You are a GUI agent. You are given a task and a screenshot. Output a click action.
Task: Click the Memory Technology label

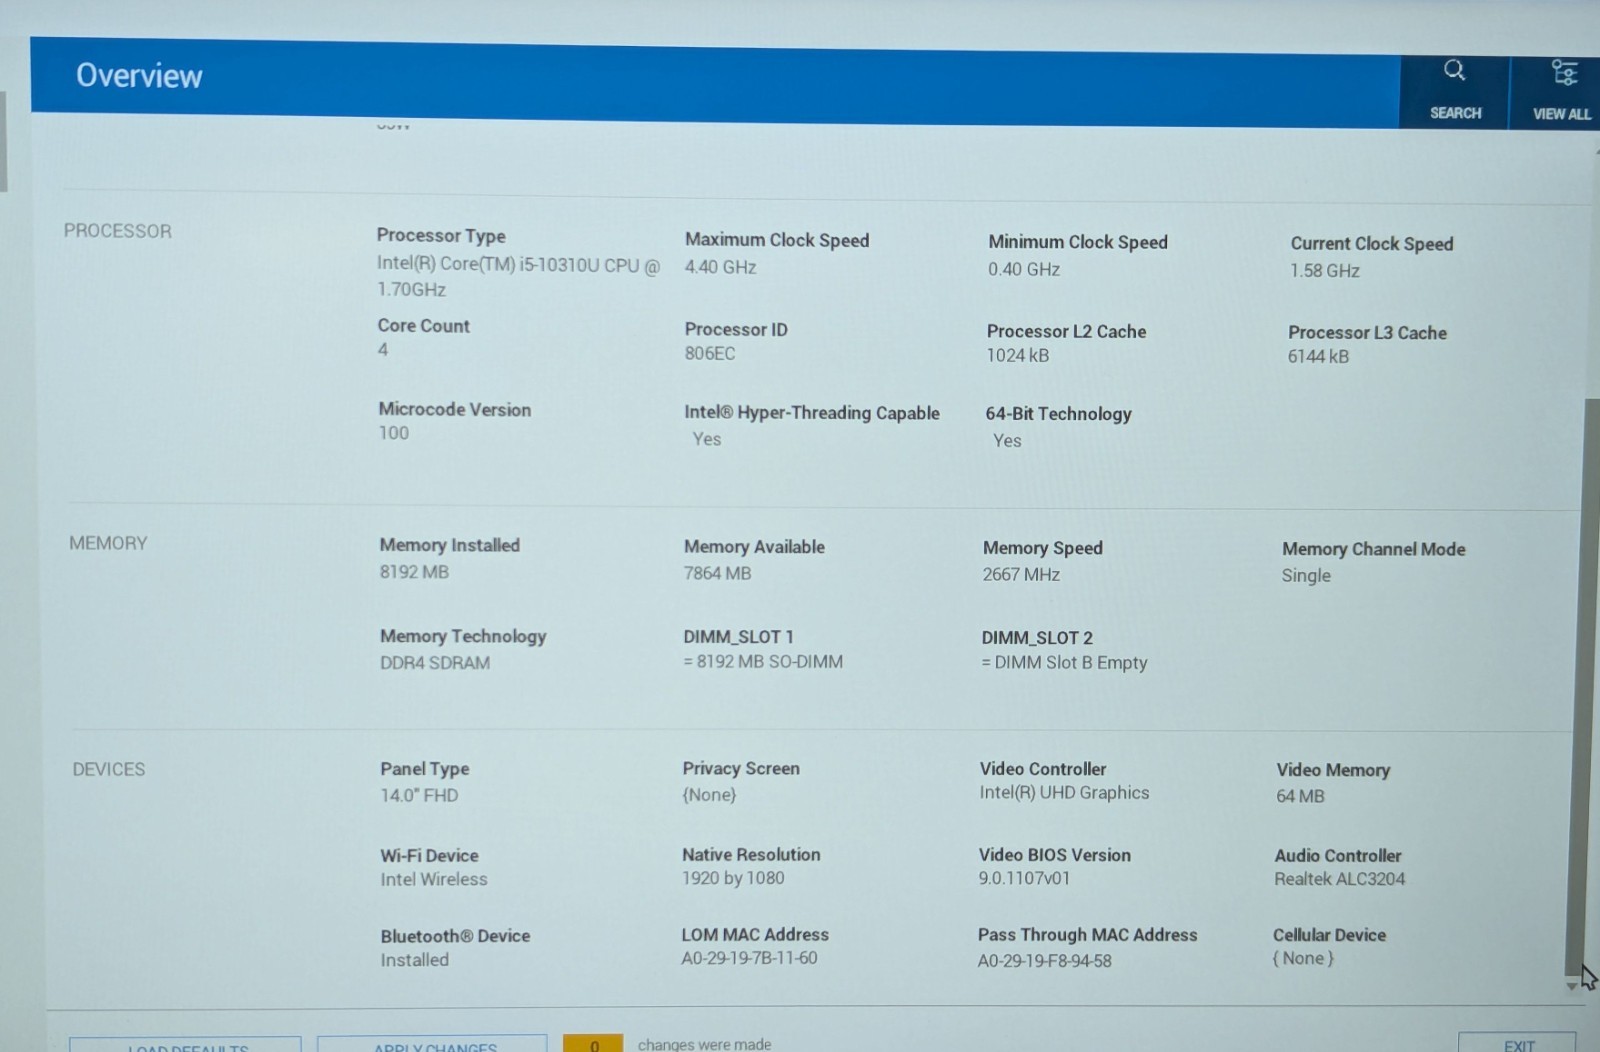(463, 637)
